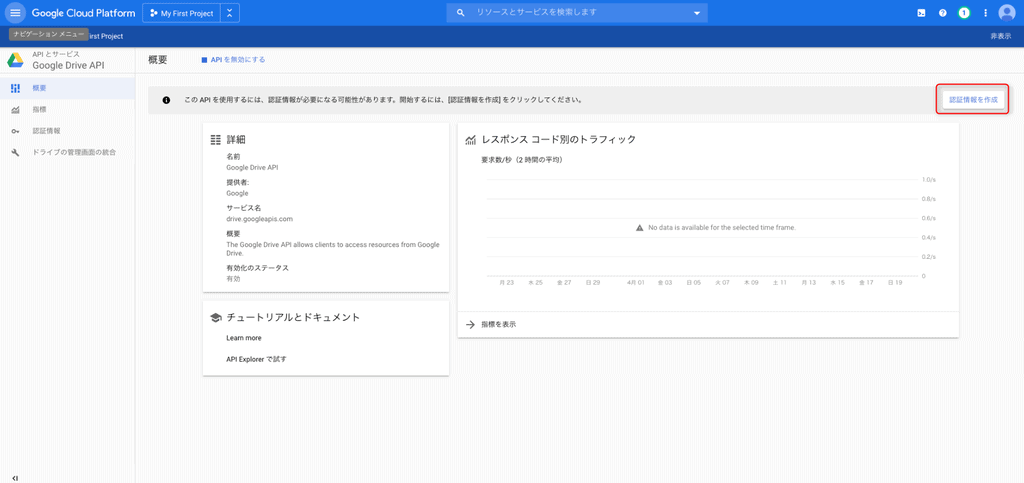Viewport: 1024px width, 483px height.
Task: Open ドライブの管理画面の統合 sidebar item
Action: [x=74, y=152]
